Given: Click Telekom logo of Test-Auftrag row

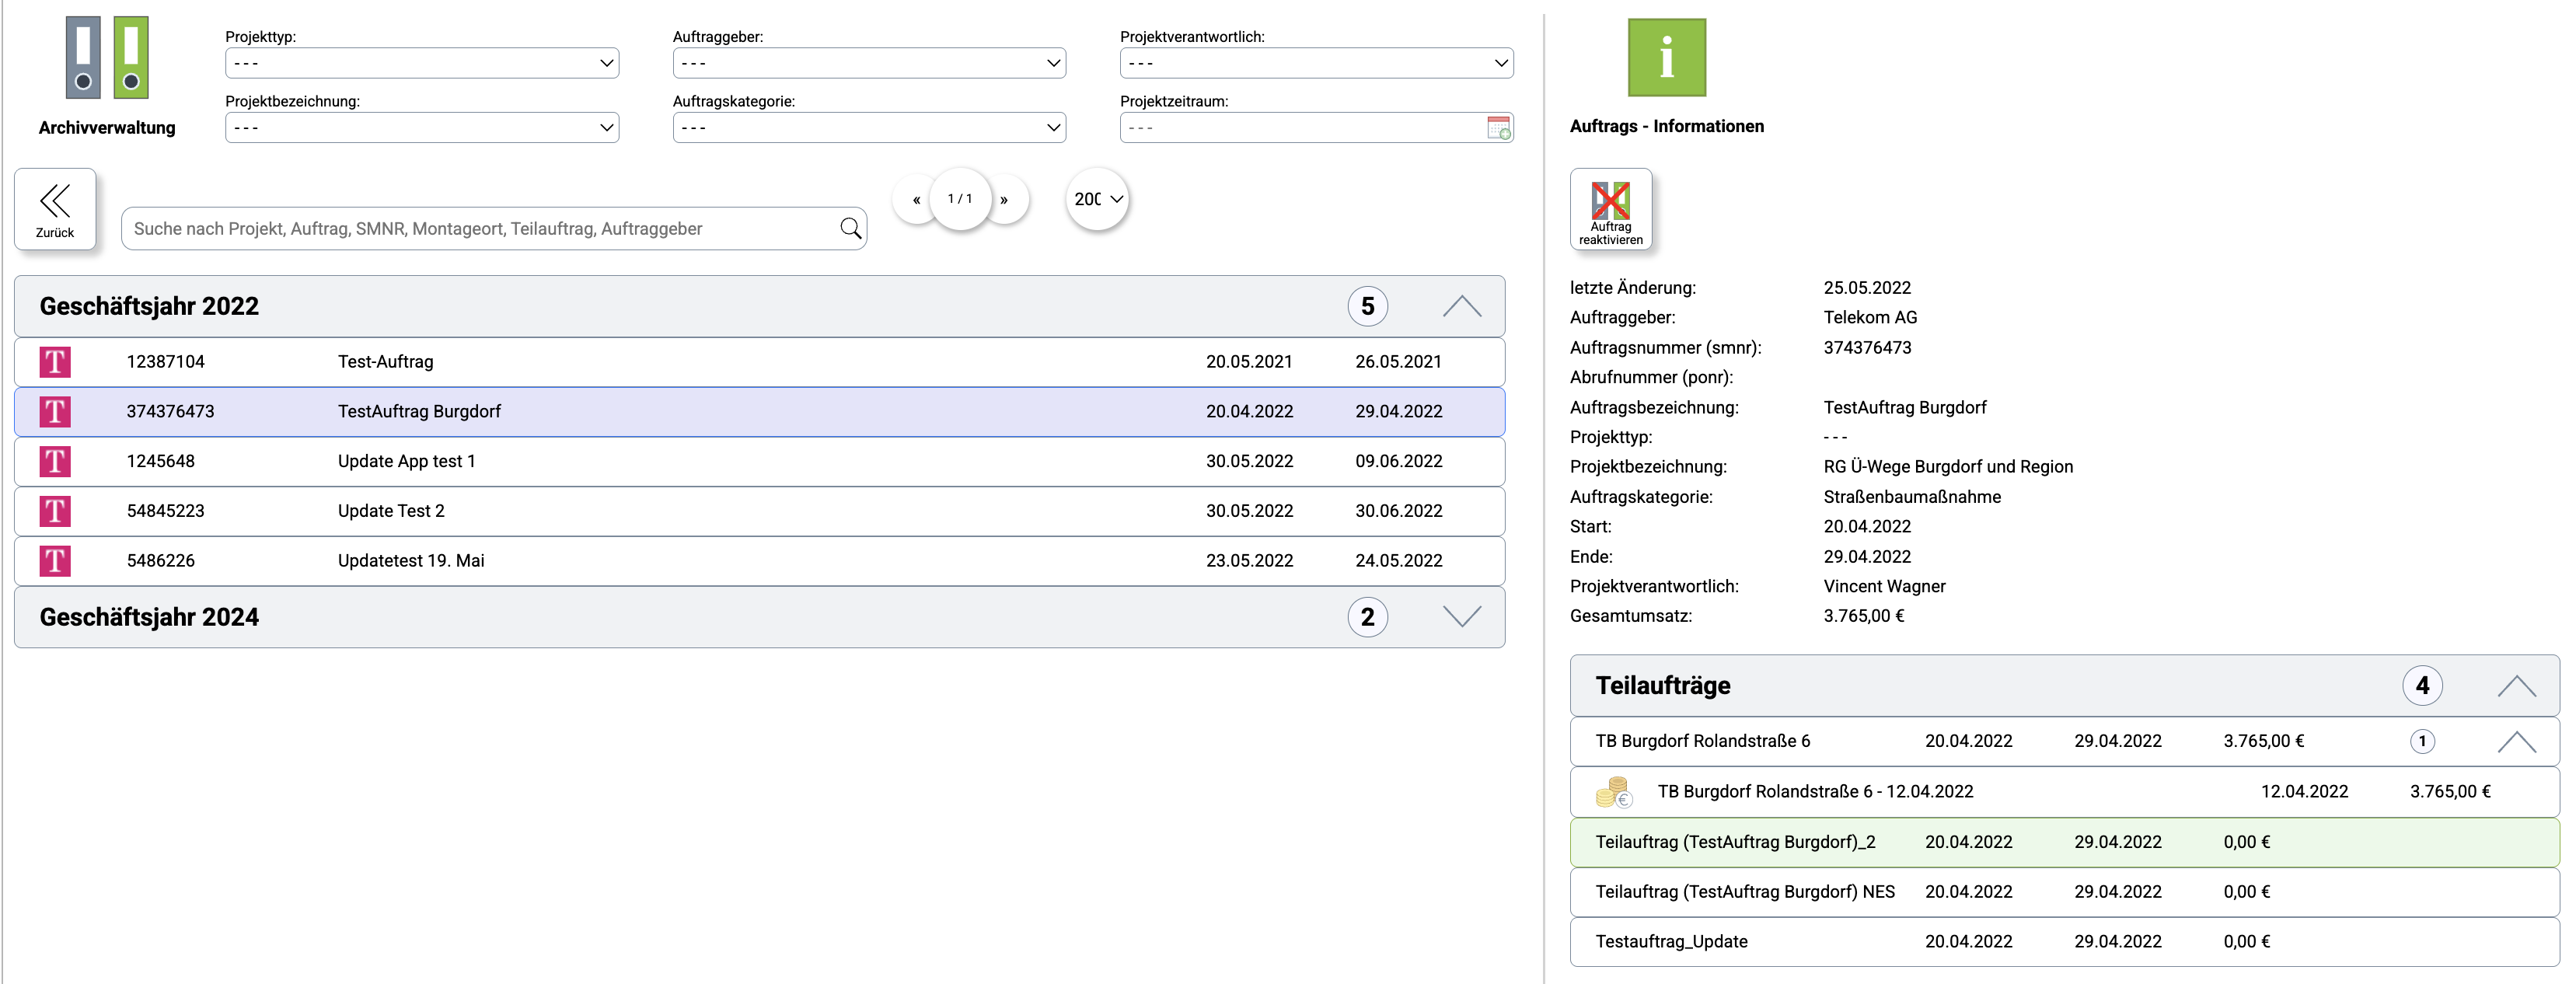Looking at the screenshot, I should 55,362.
